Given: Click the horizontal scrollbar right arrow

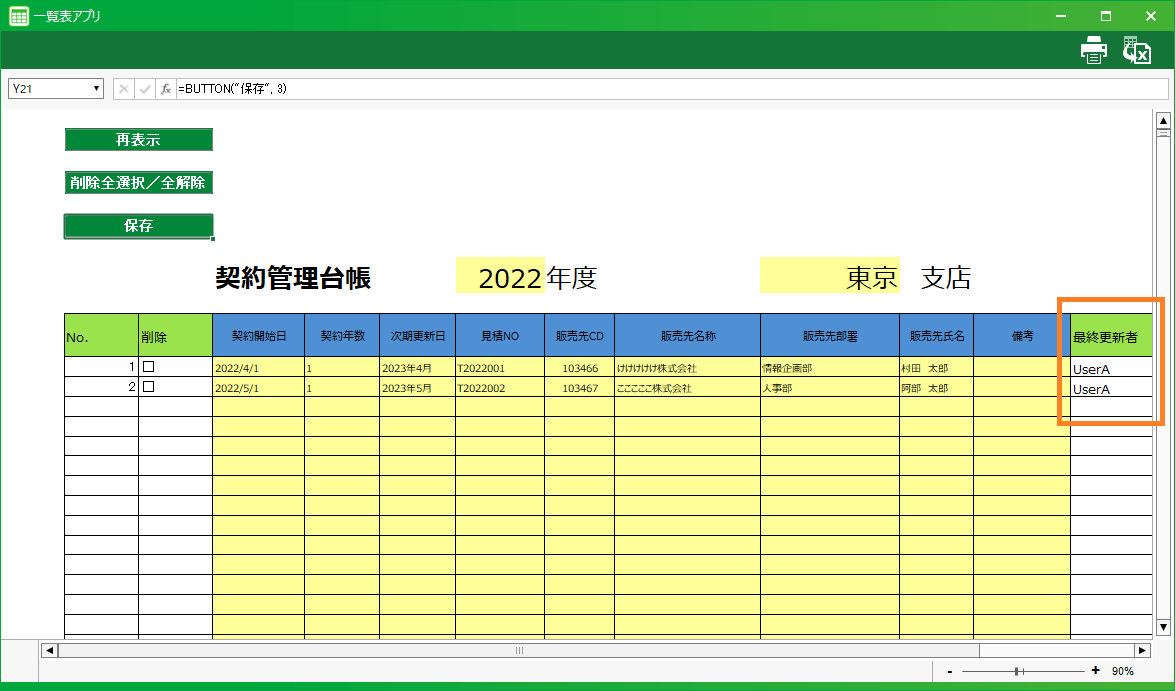Looking at the screenshot, I should click(x=1142, y=650).
